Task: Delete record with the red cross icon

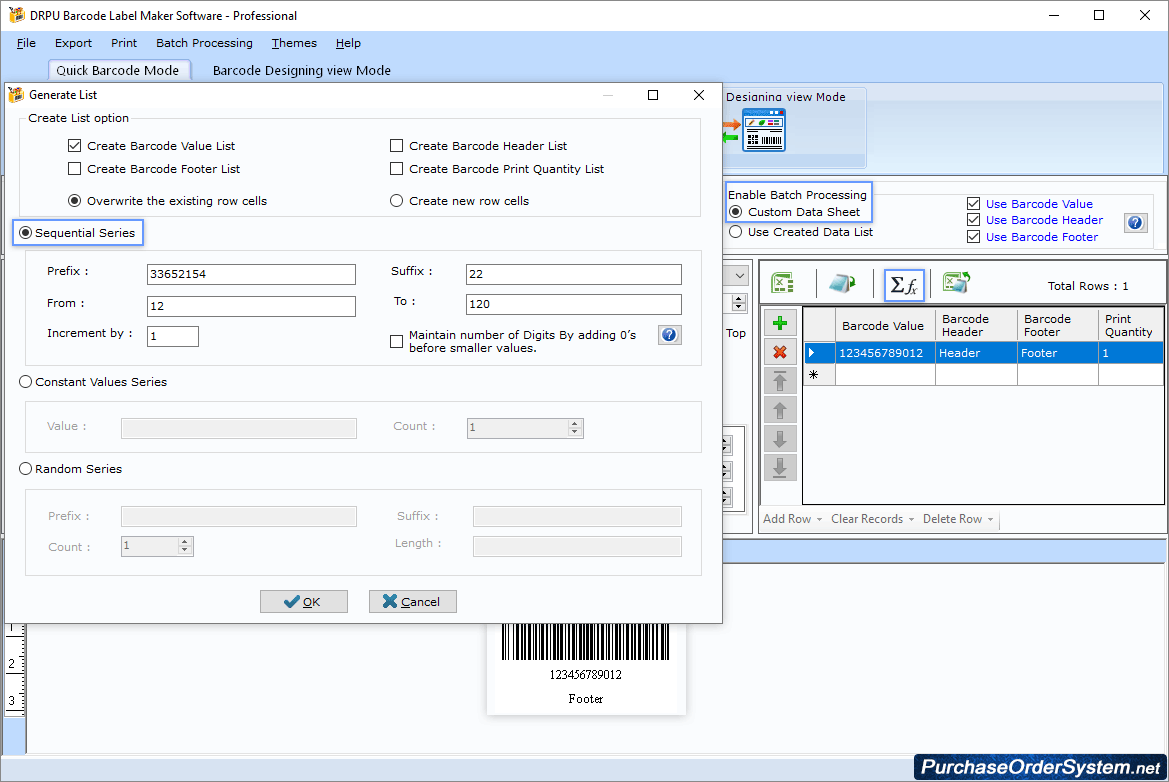Action: coord(780,351)
